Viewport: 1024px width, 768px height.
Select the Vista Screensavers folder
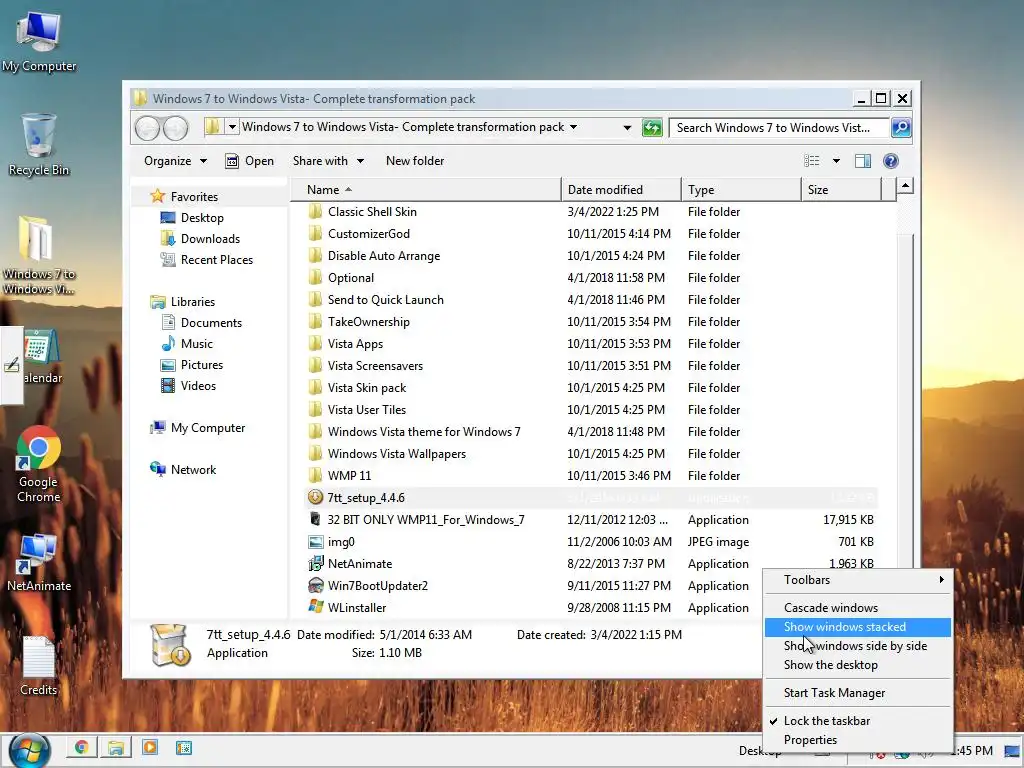(376, 366)
